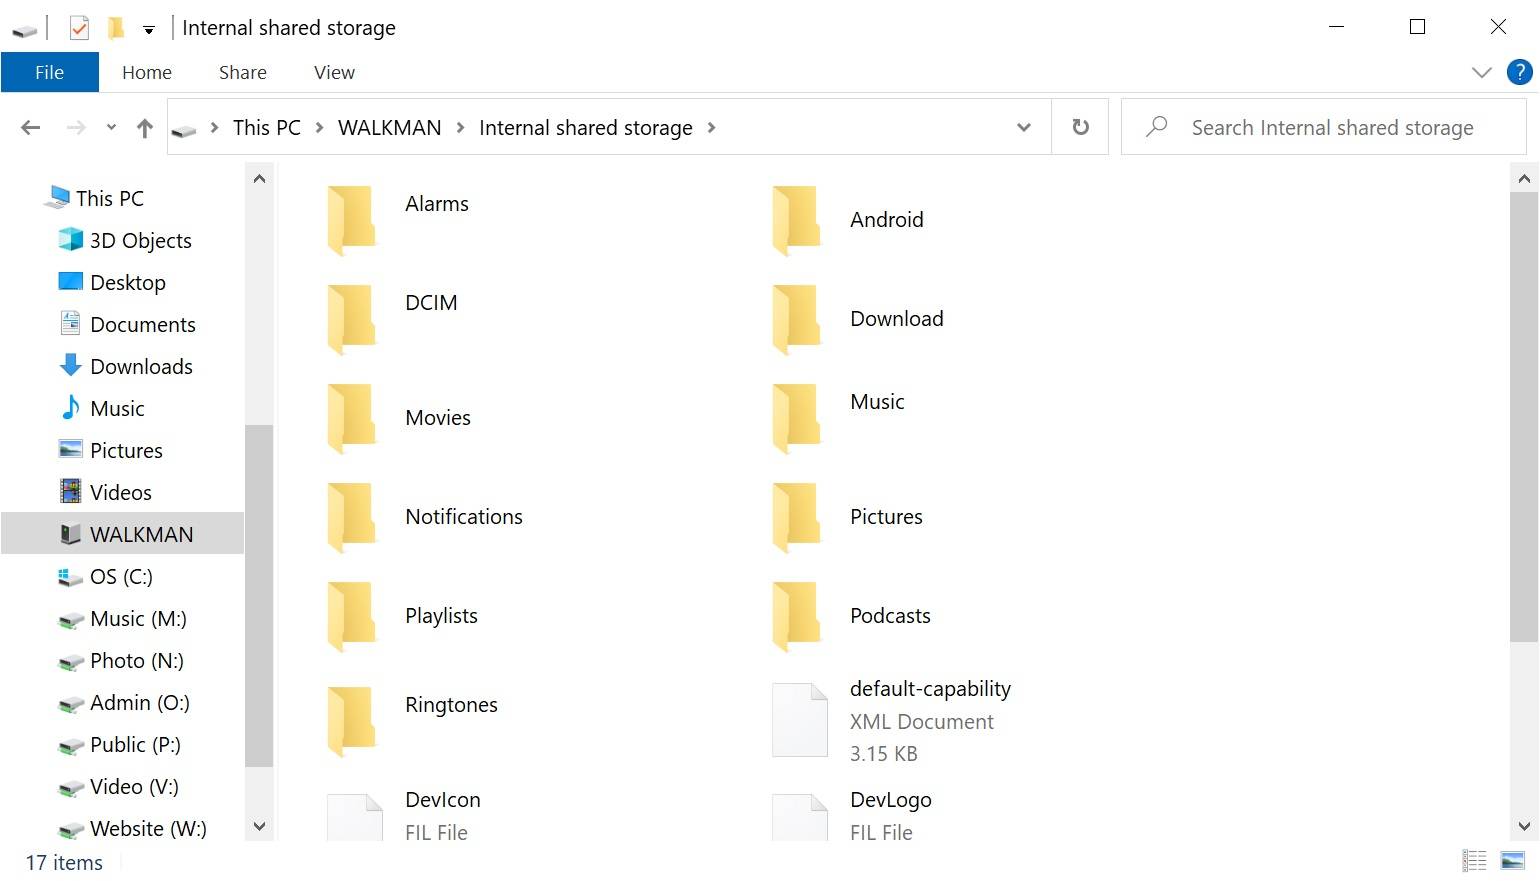Click the Properties quick access toolbar icon

coord(79,28)
